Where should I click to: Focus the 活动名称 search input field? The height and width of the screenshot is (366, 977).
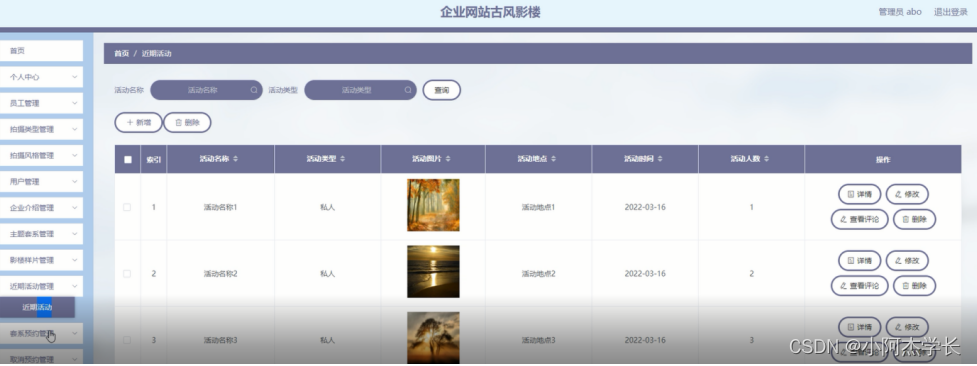tap(206, 90)
